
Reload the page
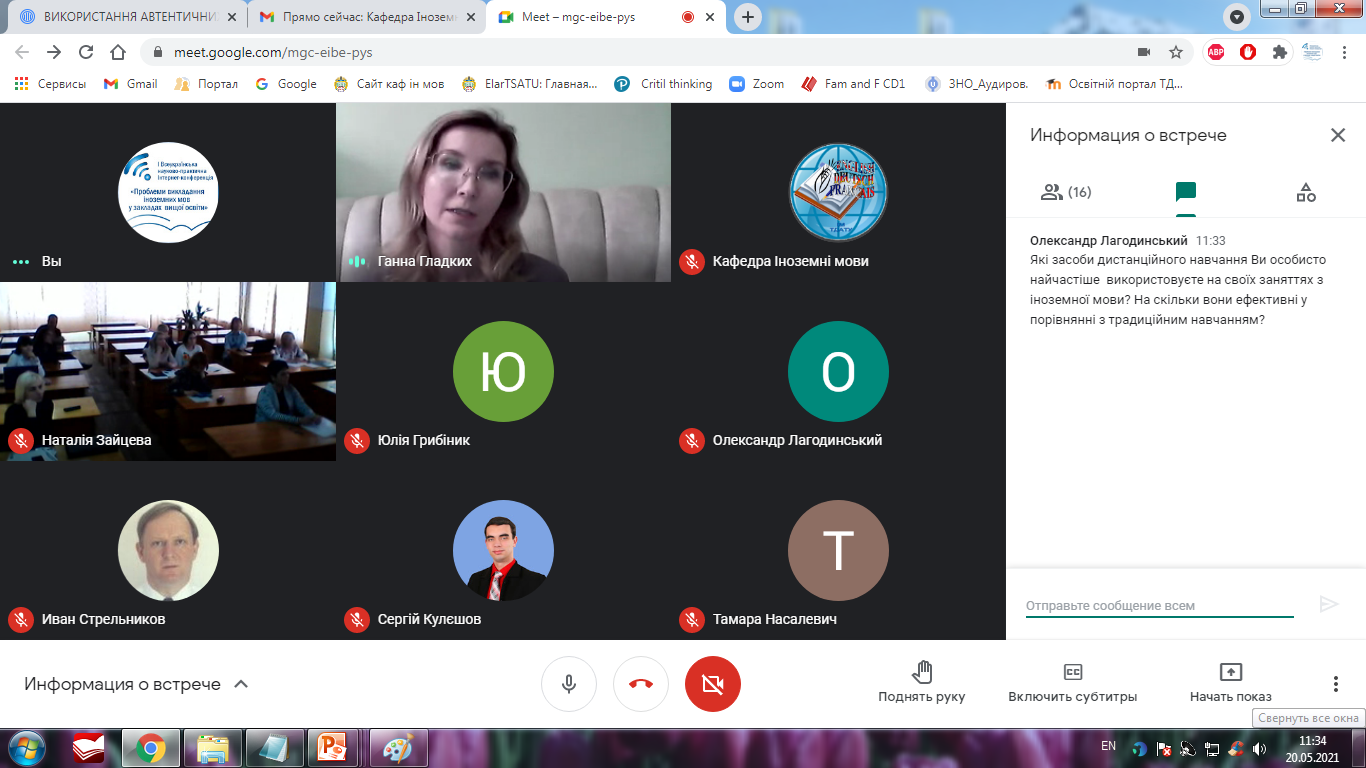(86, 52)
